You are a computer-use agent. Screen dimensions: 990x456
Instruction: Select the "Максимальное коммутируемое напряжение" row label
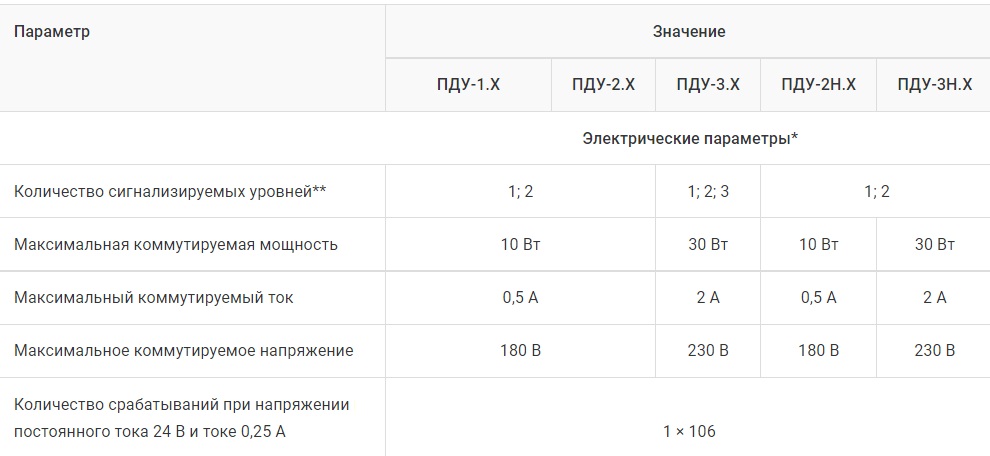[x=183, y=350]
